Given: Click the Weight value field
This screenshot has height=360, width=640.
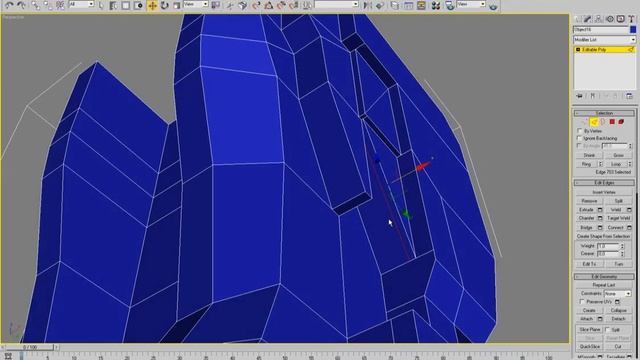Looking at the screenshot, I should pos(608,246).
